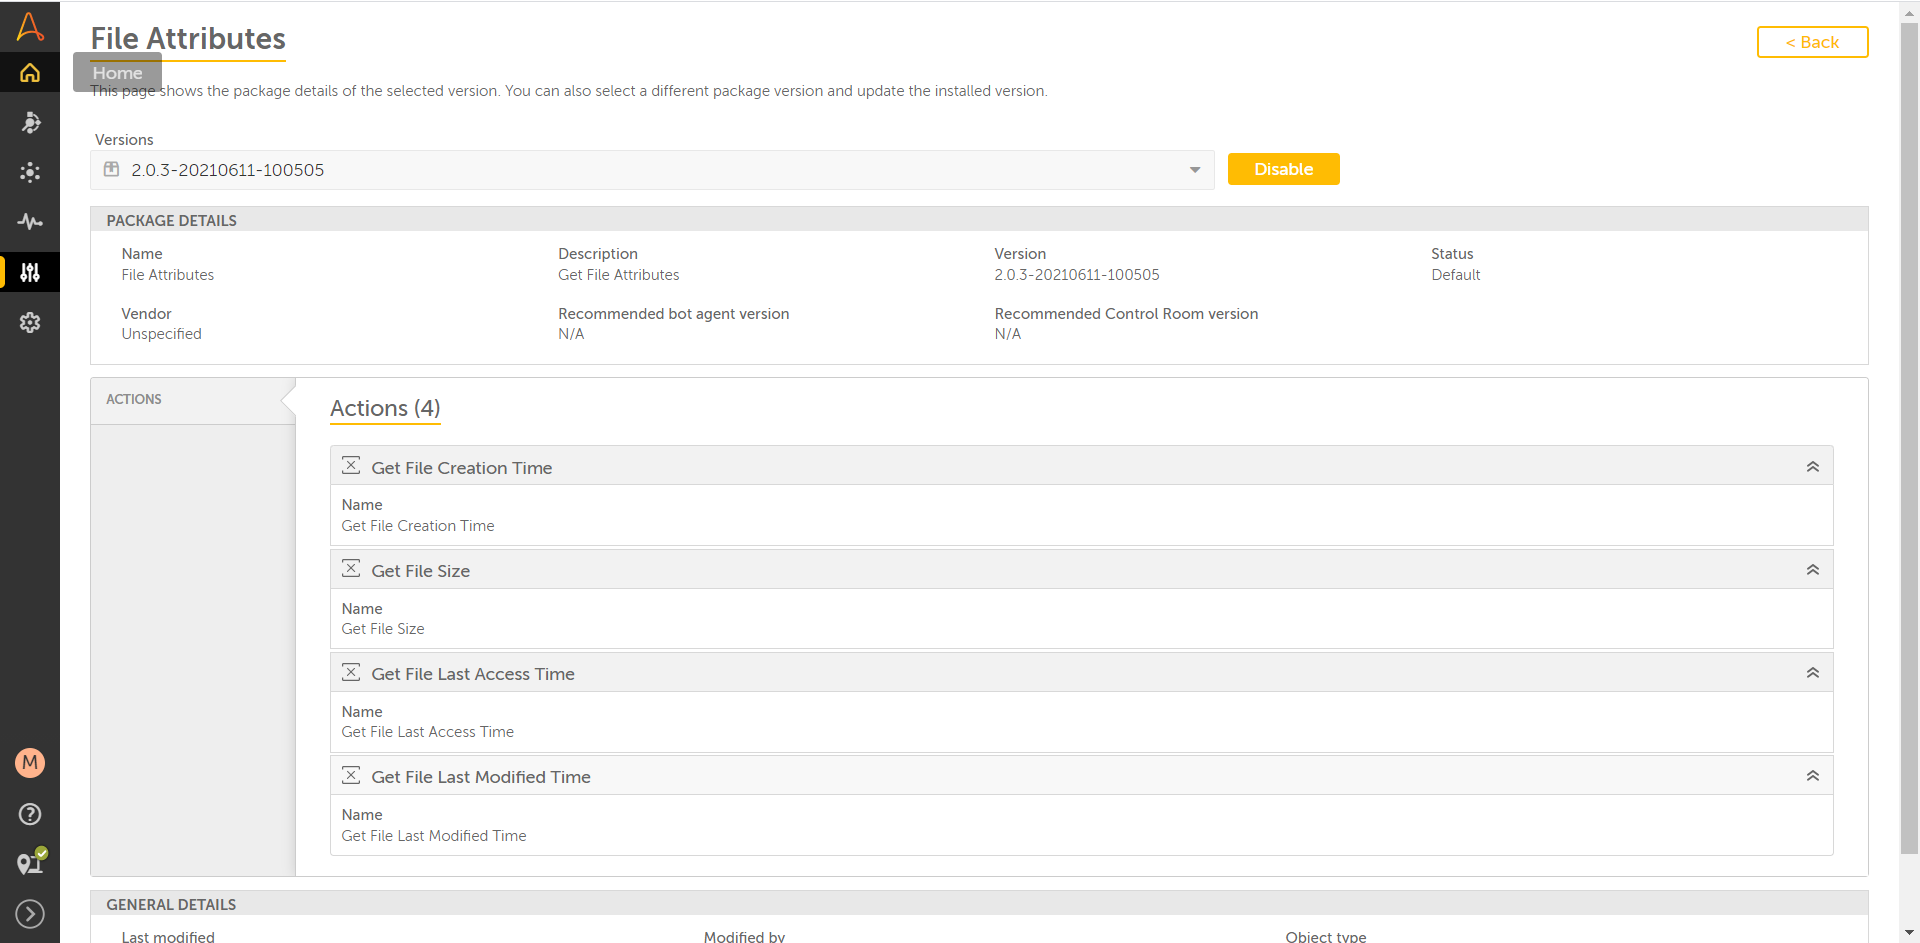Open the Automation section in the sidebar

[x=30, y=122]
